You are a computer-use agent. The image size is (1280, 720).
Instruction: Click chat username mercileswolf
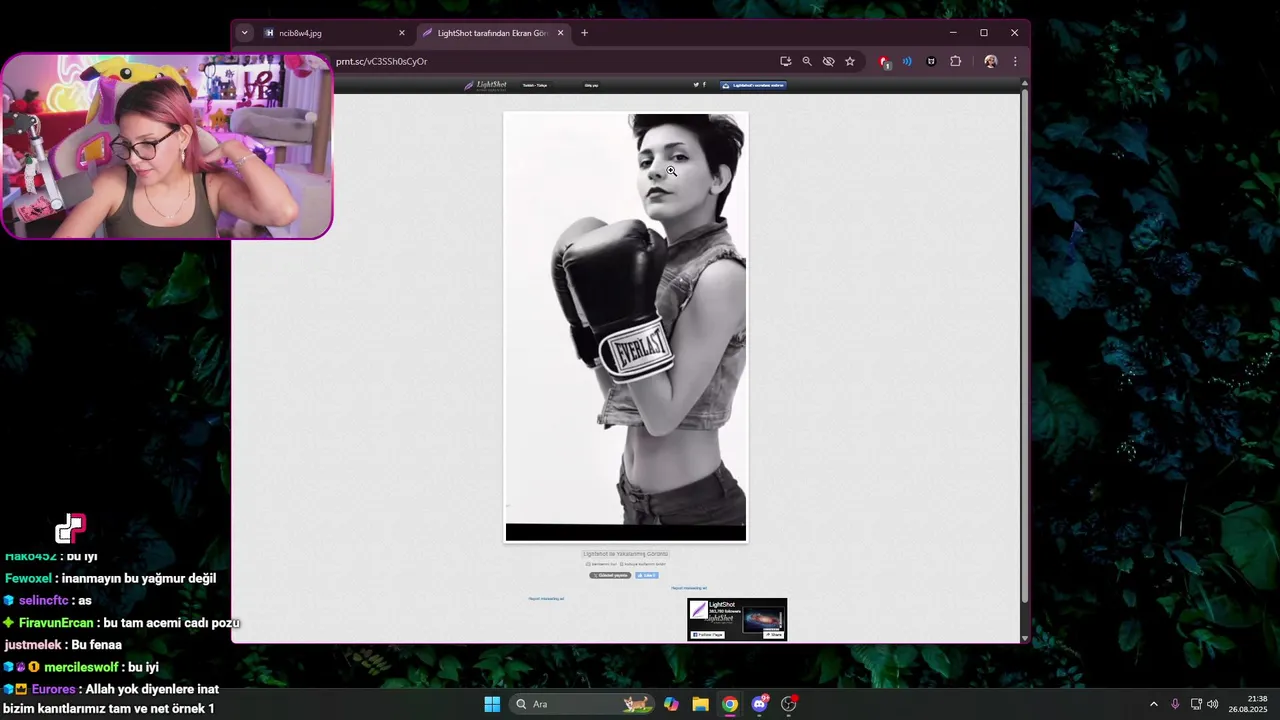click(81, 667)
